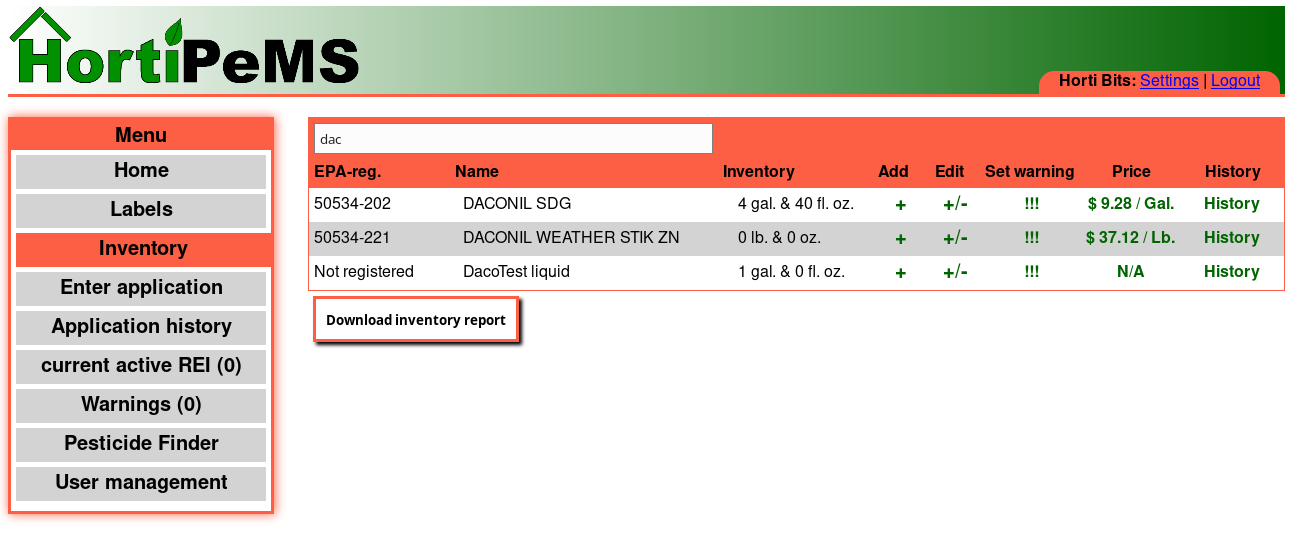Set warning (!!!) for DACONIL SDG
The image size is (1291, 538).
(x=1031, y=204)
